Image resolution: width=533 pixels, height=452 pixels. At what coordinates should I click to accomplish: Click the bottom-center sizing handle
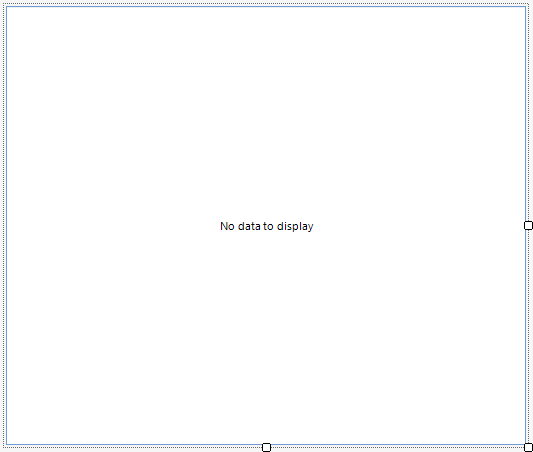pos(266,447)
